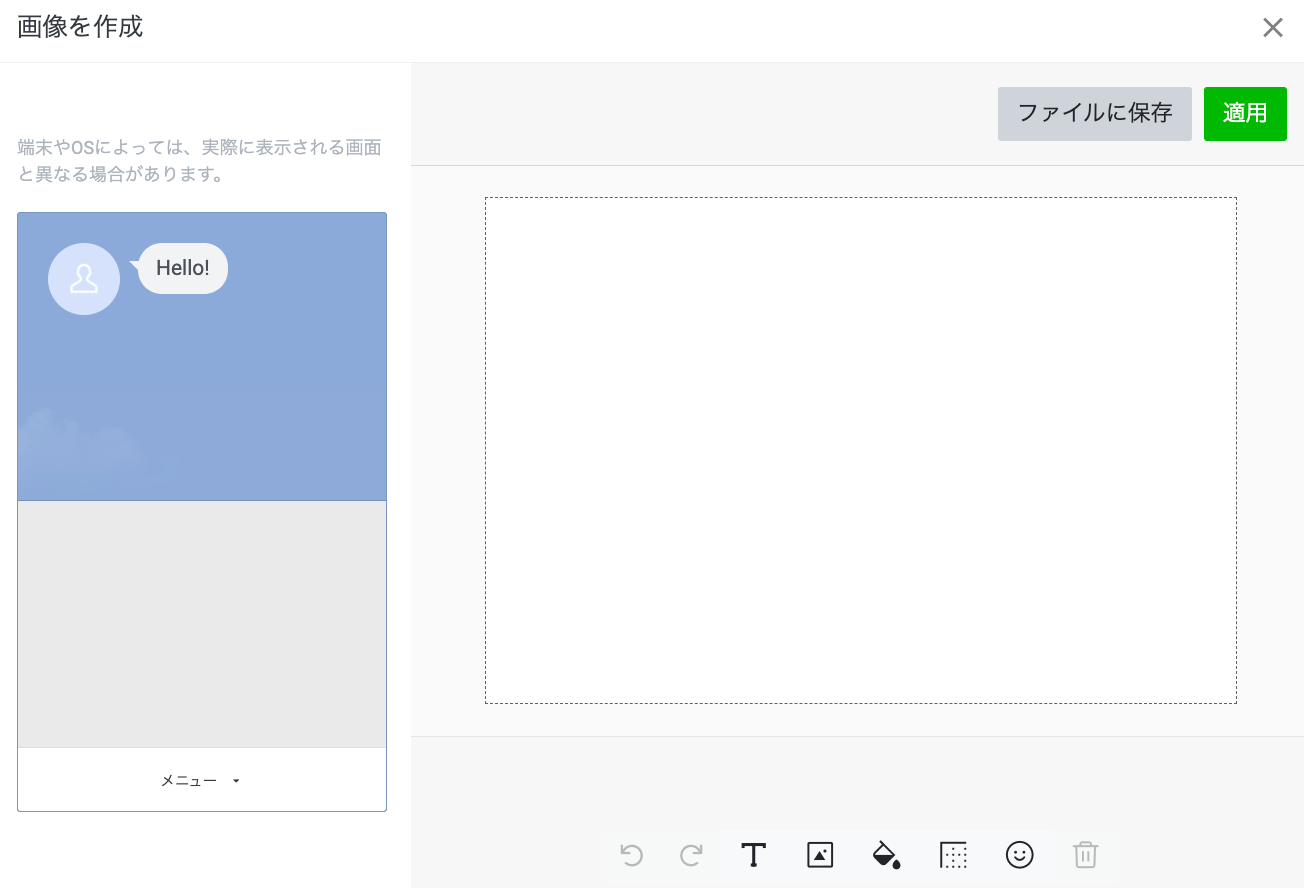Choose the paint bucket fill tool
1304x888 pixels.
pyautogui.click(x=886, y=855)
